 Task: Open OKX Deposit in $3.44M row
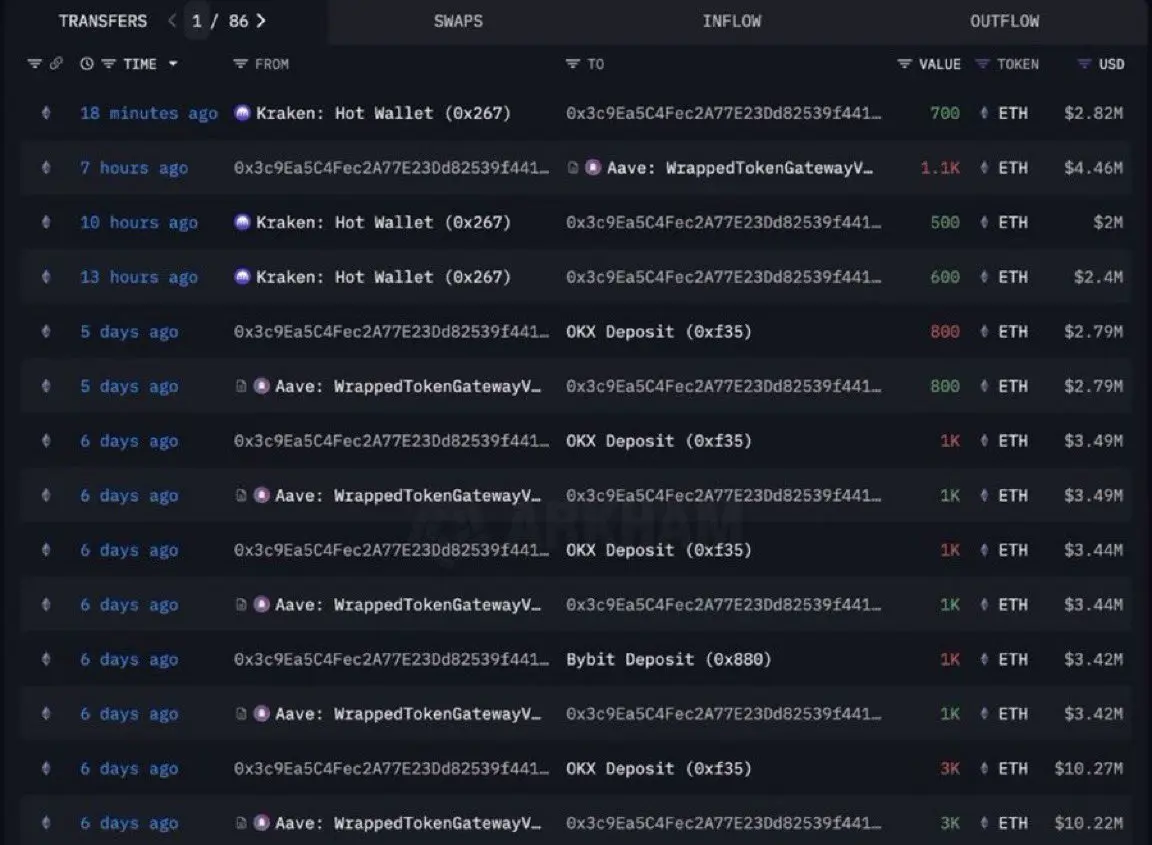pos(659,550)
